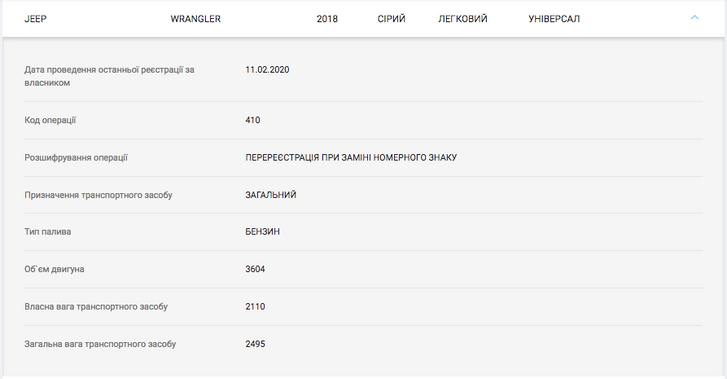Collapse the vehicle details with the chevron icon
The image size is (727, 379).
click(x=694, y=18)
